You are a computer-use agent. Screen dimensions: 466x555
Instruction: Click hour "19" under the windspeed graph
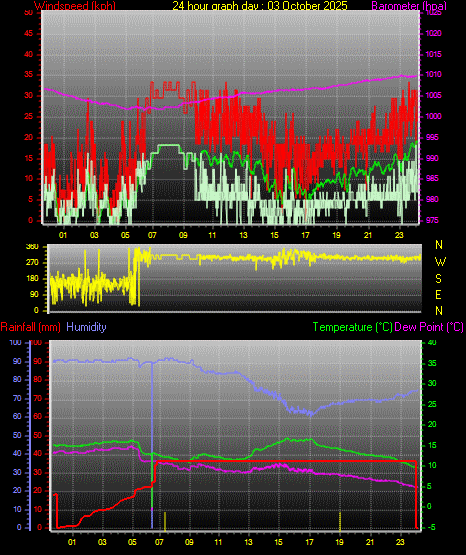[x=336, y=235]
